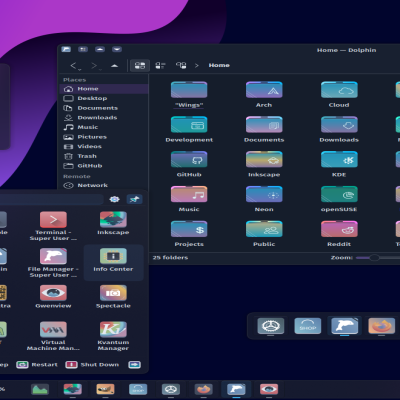
Task: Open Firefox from the bottom taskbar
Action: coord(203,389)
